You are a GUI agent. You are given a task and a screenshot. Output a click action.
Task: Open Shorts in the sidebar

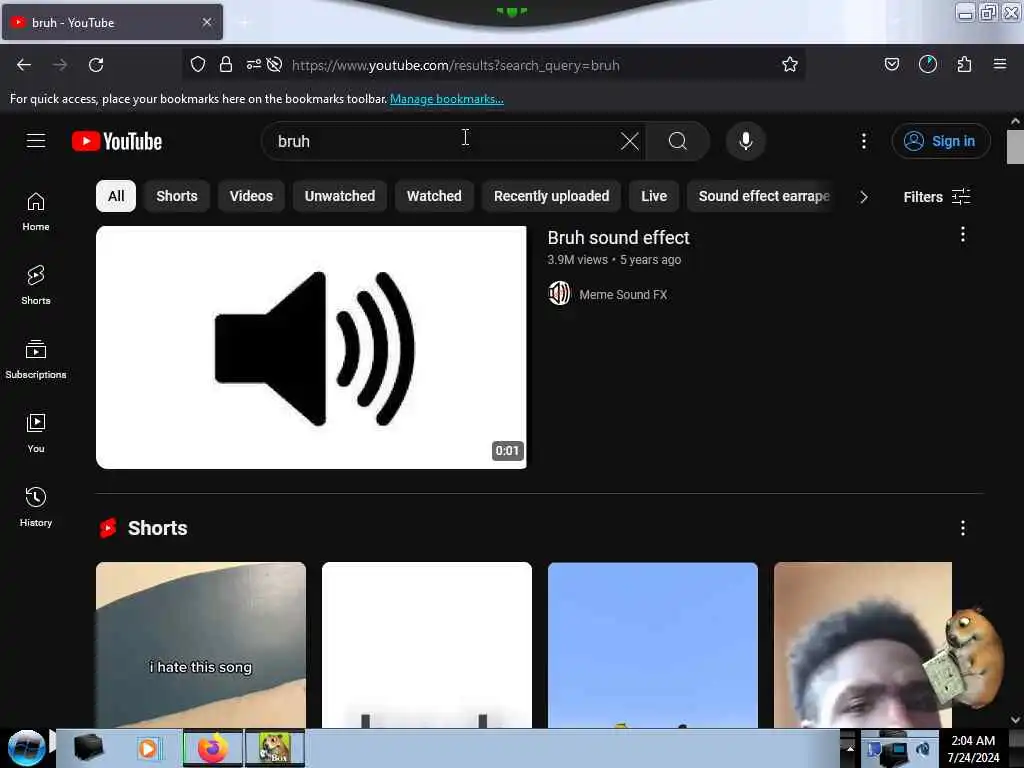pos(36,285)
